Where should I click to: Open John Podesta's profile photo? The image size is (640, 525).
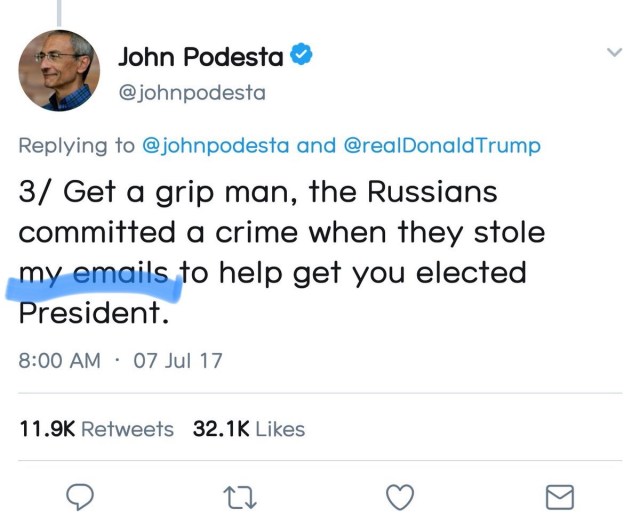[59, 70]
